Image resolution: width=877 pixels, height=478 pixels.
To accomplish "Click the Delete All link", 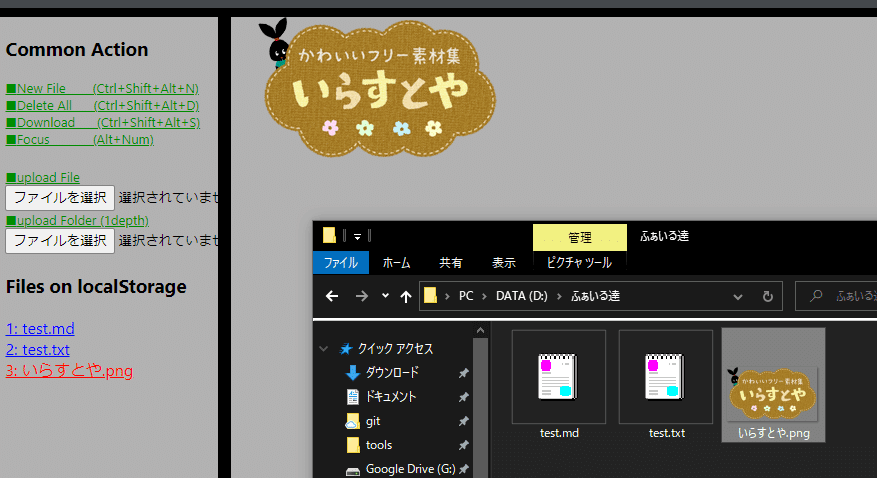I will [102, 106].
